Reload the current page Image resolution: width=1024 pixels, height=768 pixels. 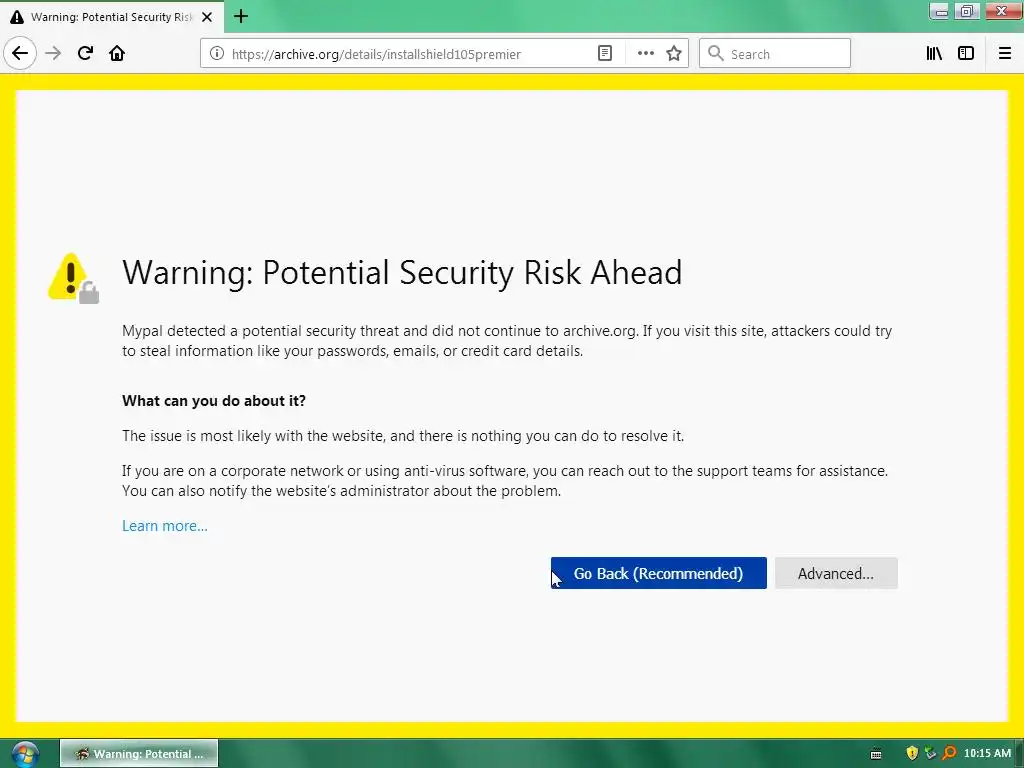click(x=85, y=53)
